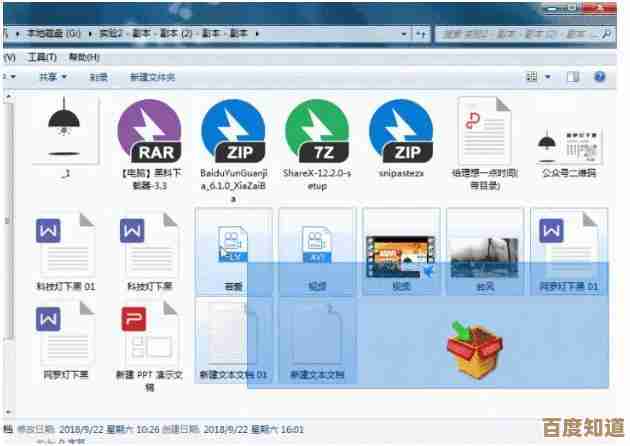Open the purple RAR archive file
The height and width of the screenshot is (446, 630).
pos(150,133)
